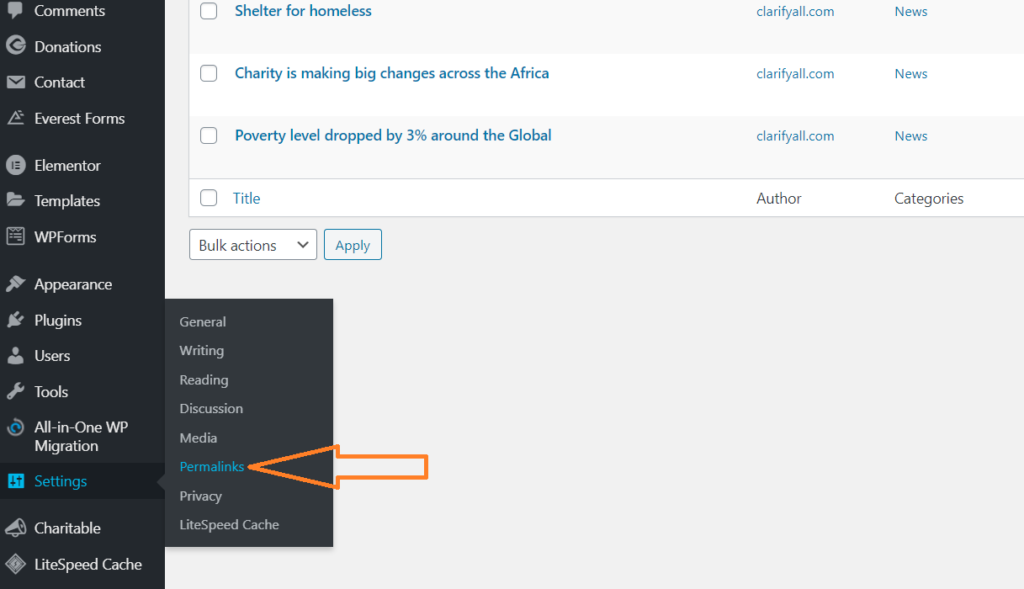1024x589 pixels.
Task: Open the Charitable menu label
Action: click(x=67, y=528)
